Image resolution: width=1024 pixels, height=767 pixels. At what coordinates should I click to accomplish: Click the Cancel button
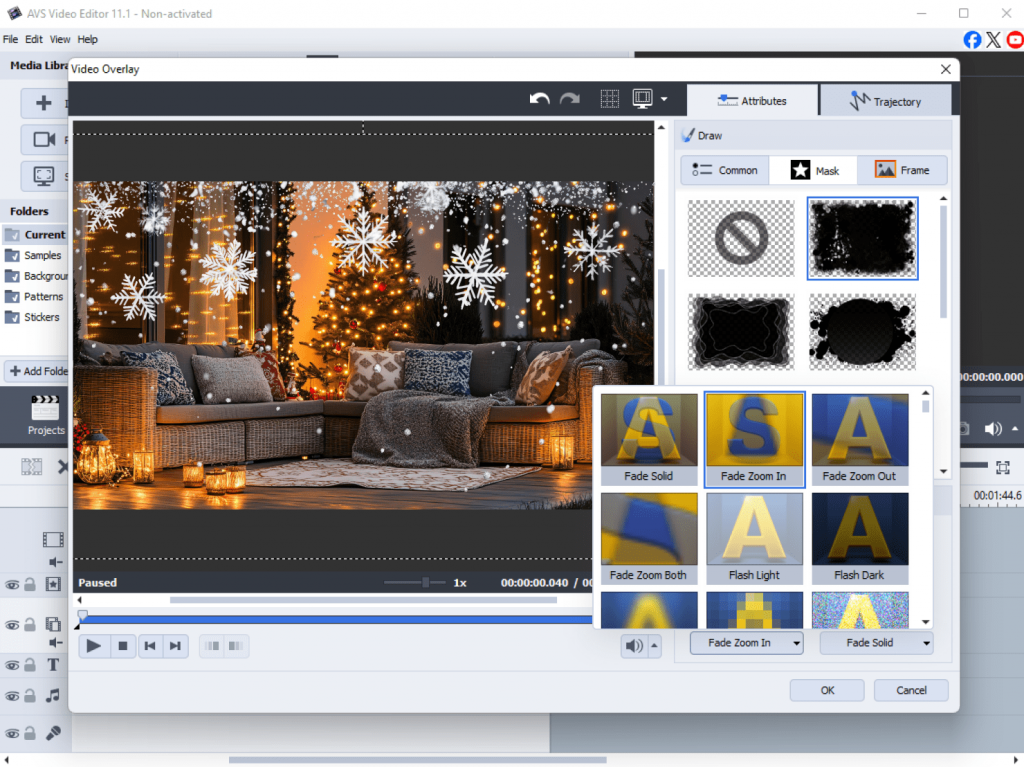(911, 690)
